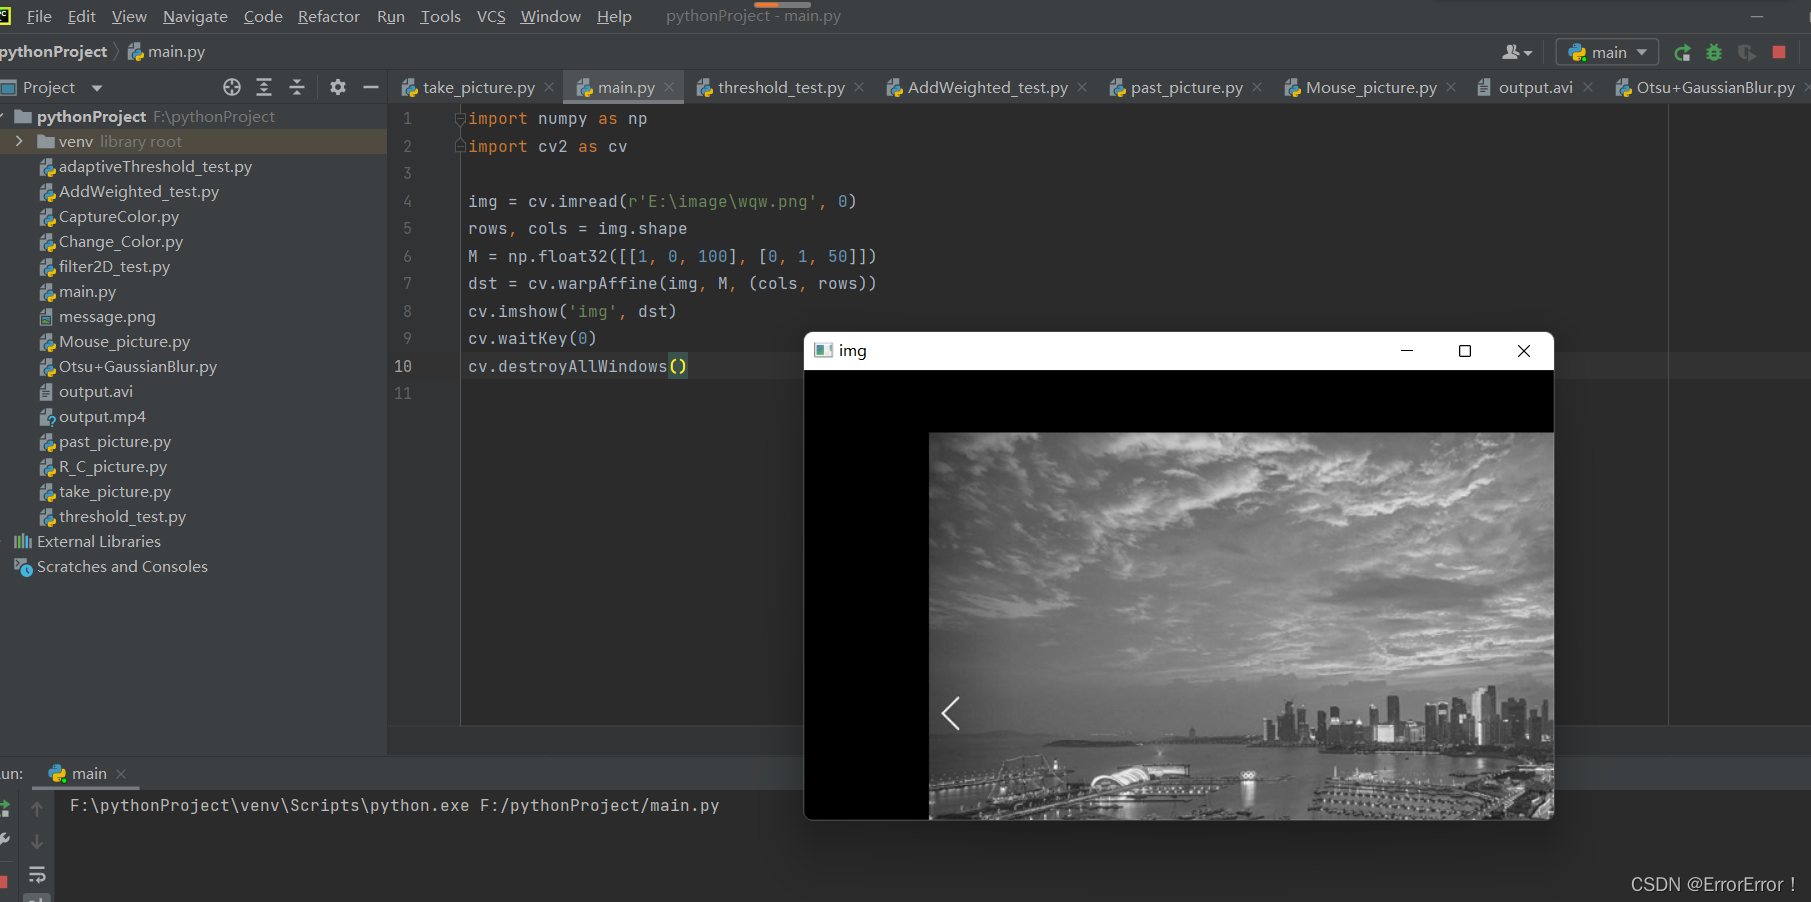Open the Run menu
Screen dimensions: 1811x902
click(391, 16)
